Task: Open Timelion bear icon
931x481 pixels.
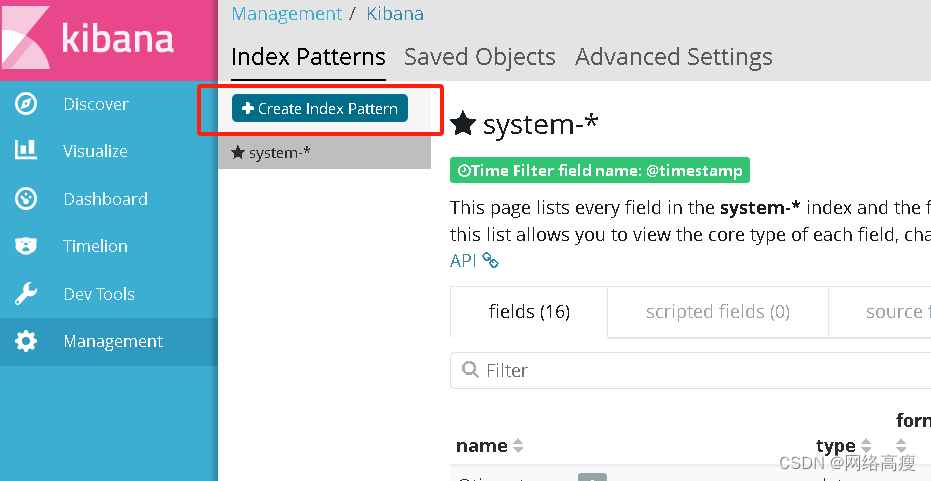Action: (26, 246)
